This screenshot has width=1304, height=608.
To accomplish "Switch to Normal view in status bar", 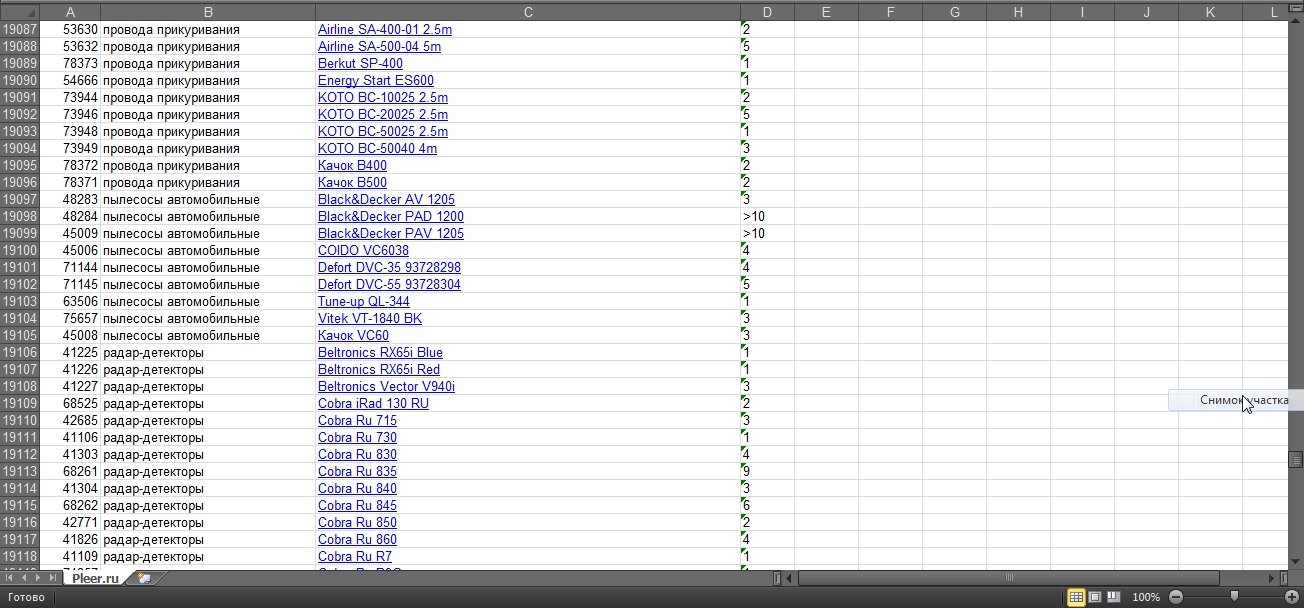I will pyautogui.click(x=1076, y=597).
